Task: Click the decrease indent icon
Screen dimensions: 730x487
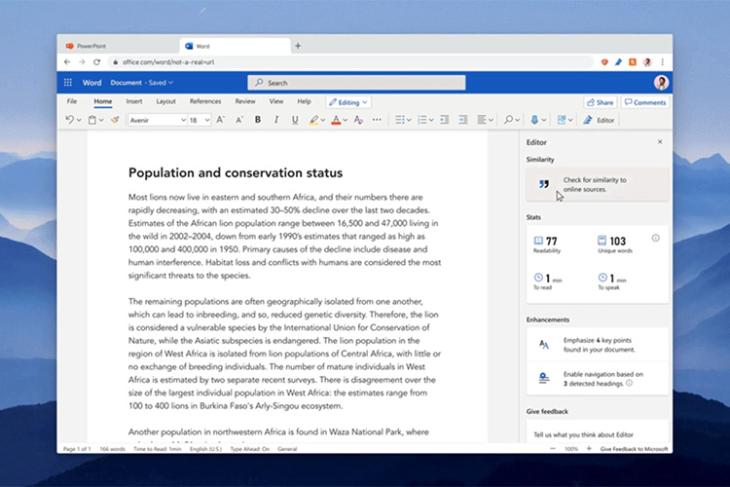Action: coord(445,120)
